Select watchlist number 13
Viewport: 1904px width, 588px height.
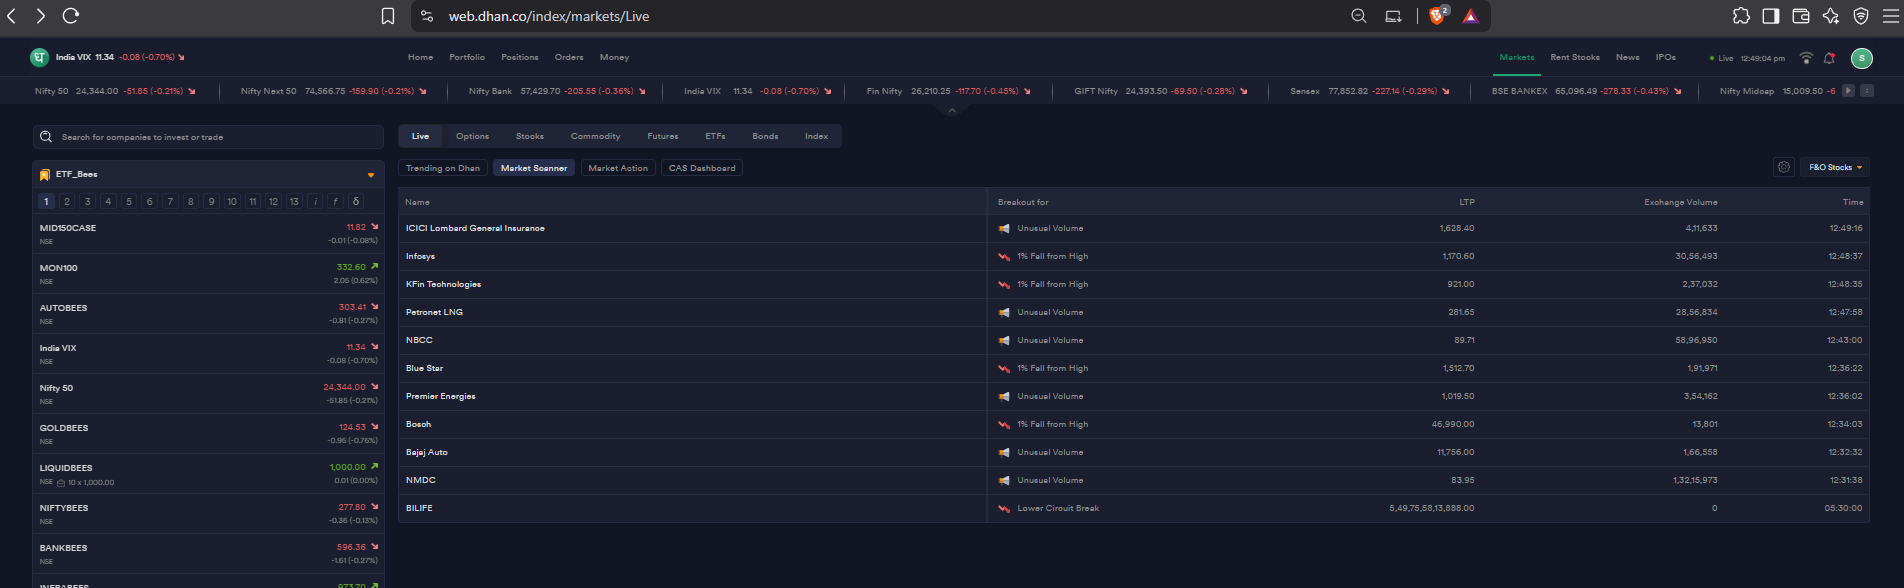pos(294,201)
